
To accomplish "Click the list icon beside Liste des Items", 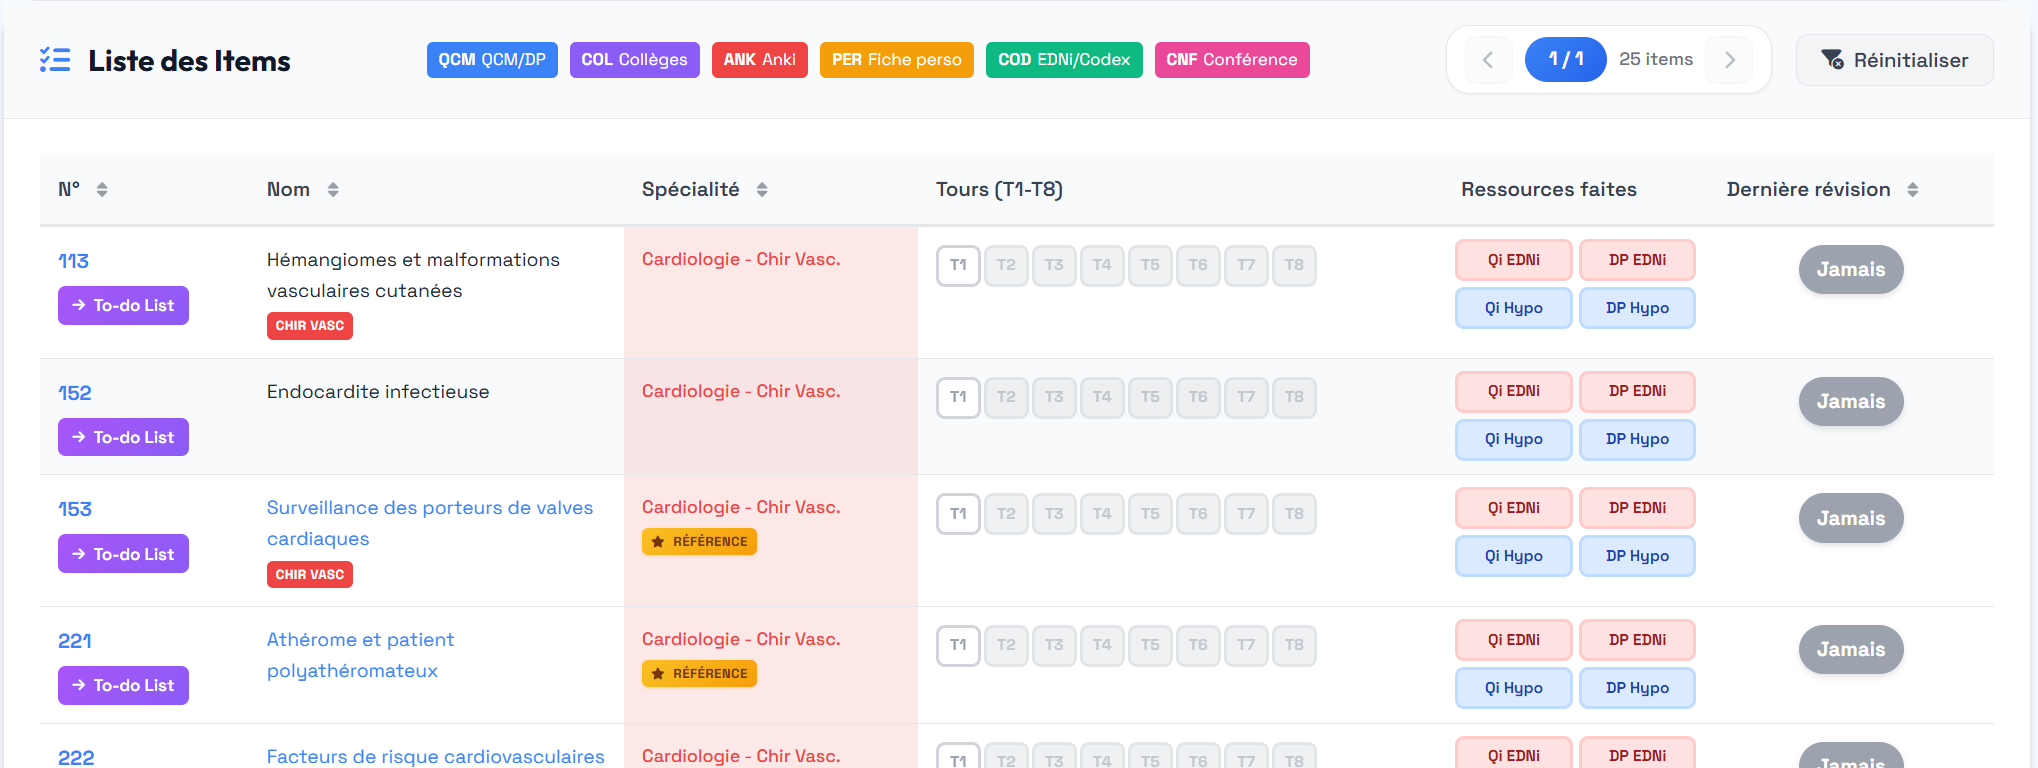I will 55,60.
